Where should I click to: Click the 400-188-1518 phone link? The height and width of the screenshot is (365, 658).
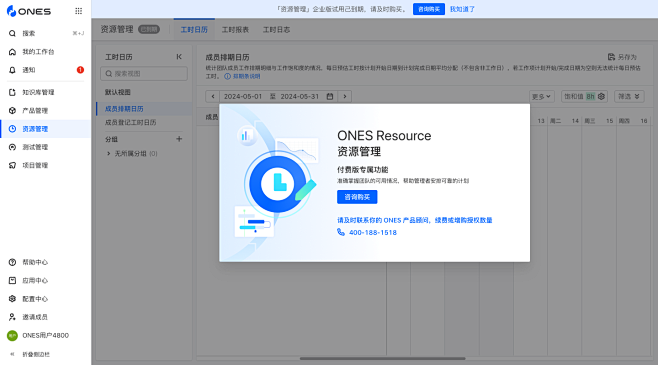[373, 232]
